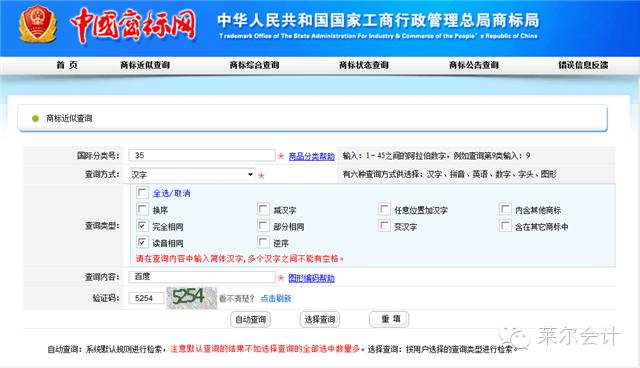This screenshot has height=368, width=640.
Task: Open the 商标近似查询 navigation item
Action: [x=145, y=65]
